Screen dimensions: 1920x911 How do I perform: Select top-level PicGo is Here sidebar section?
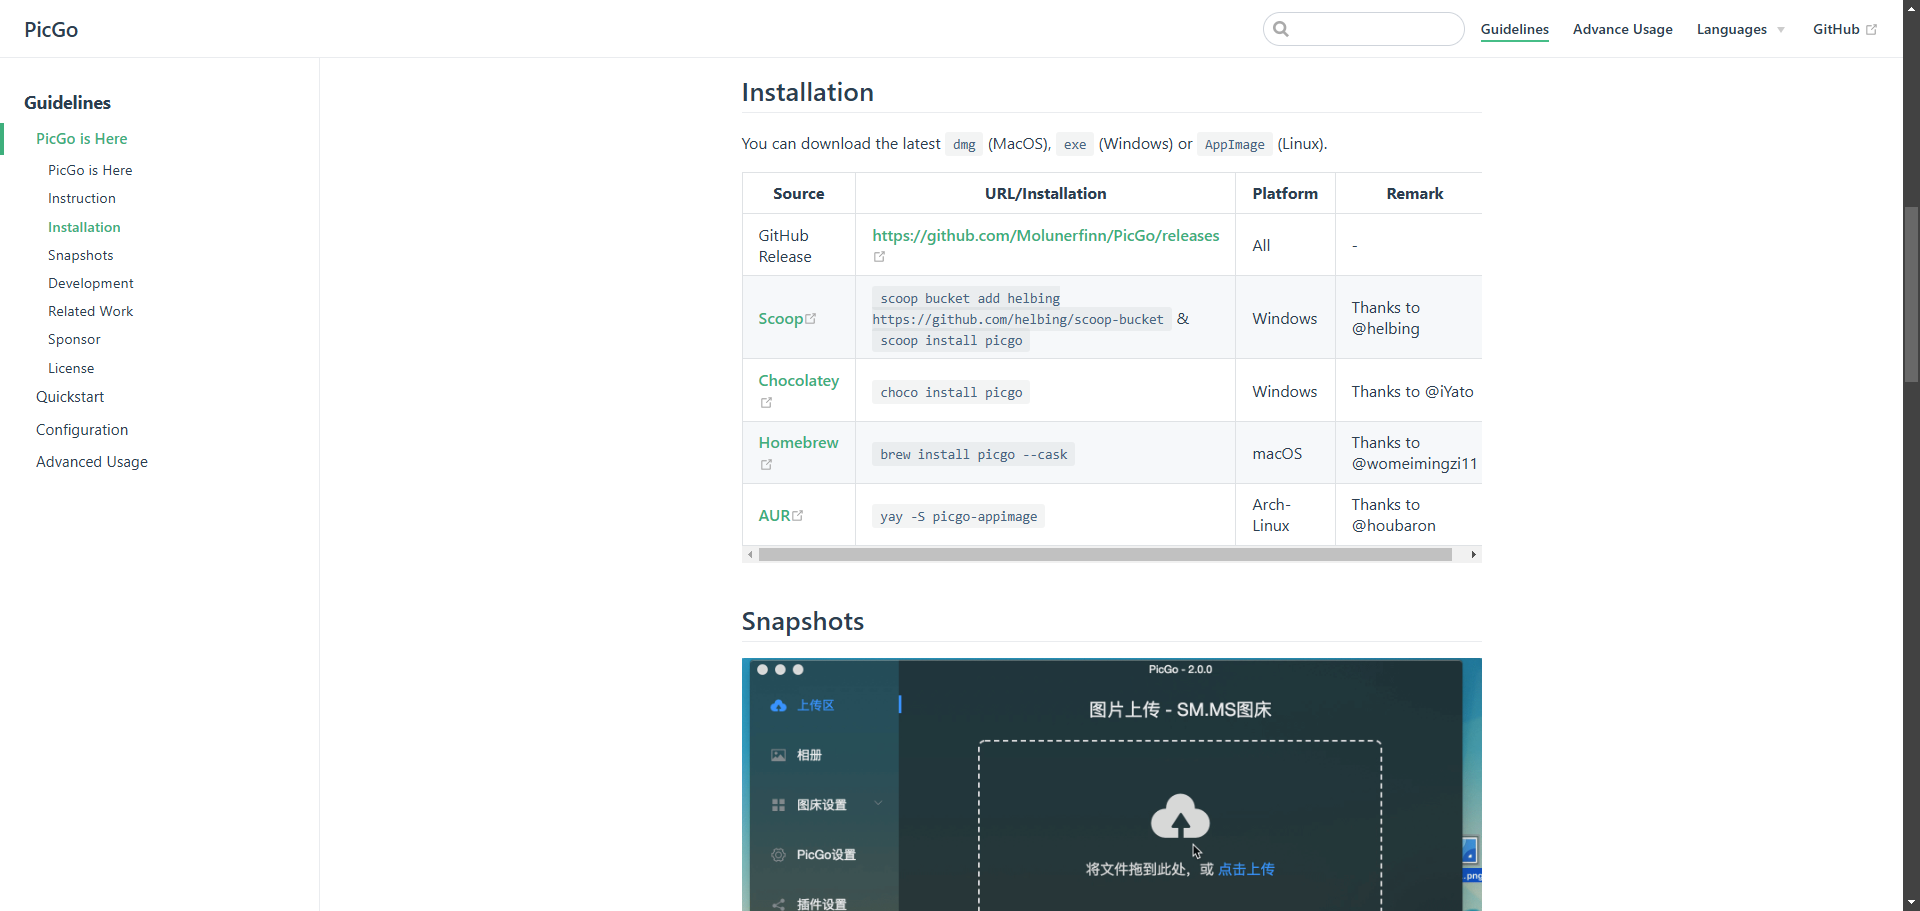[82, 139]
